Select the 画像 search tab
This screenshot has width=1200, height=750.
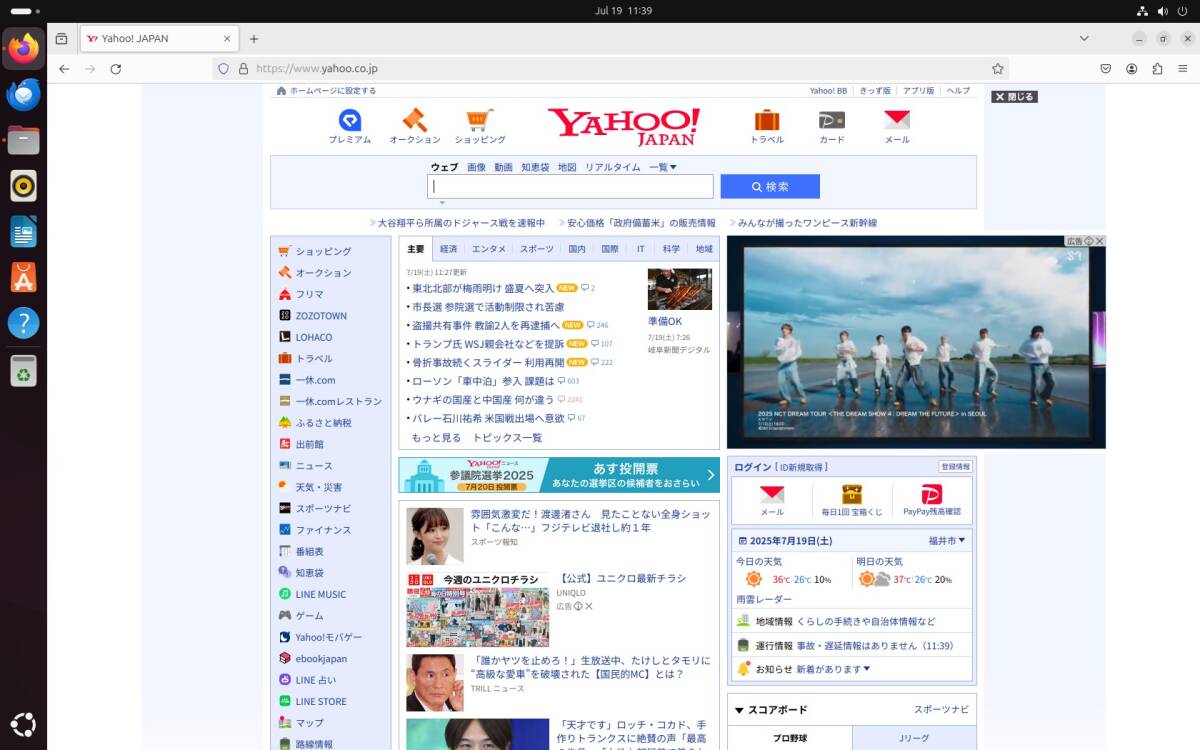476,167
